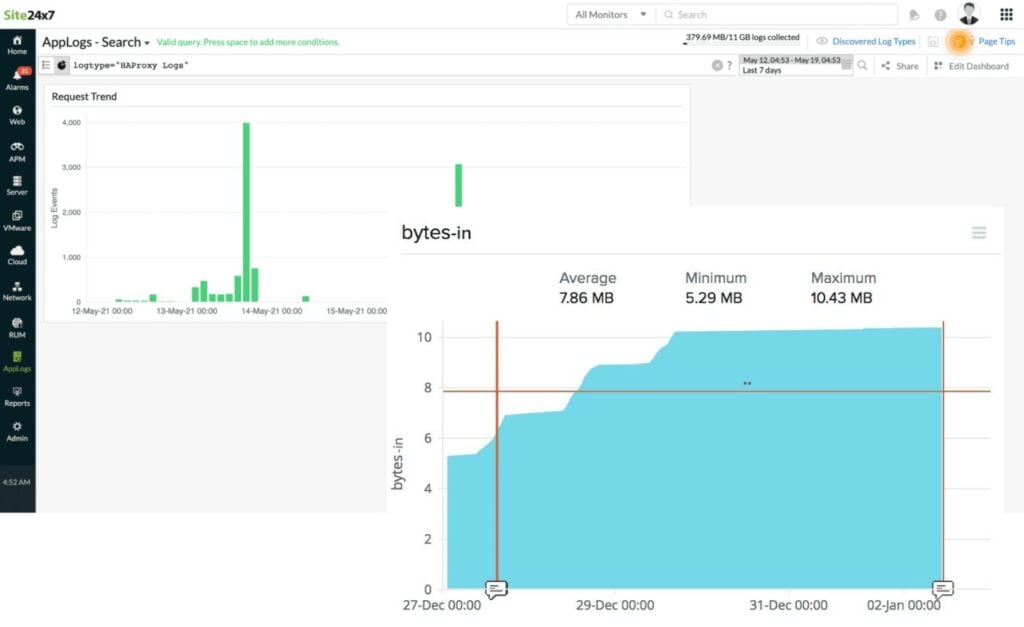
Task: Open the Last 7 days time range selector
Action: tap(795, 65)
